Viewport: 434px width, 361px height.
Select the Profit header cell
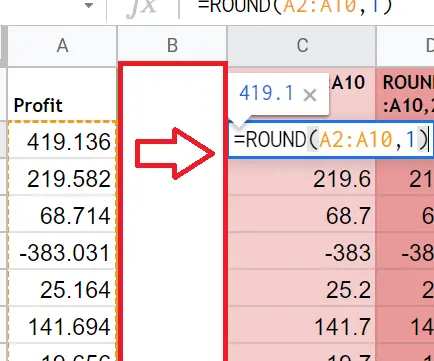[62, 94]
